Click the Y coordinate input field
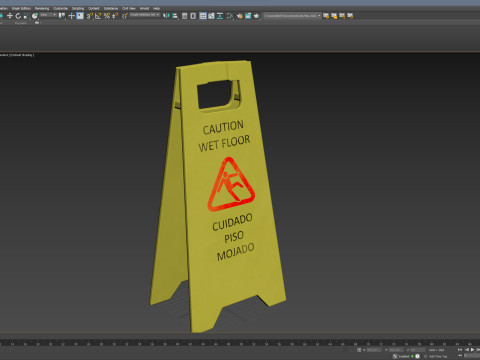This screenshot has width=480, height=360. (396, 350)
